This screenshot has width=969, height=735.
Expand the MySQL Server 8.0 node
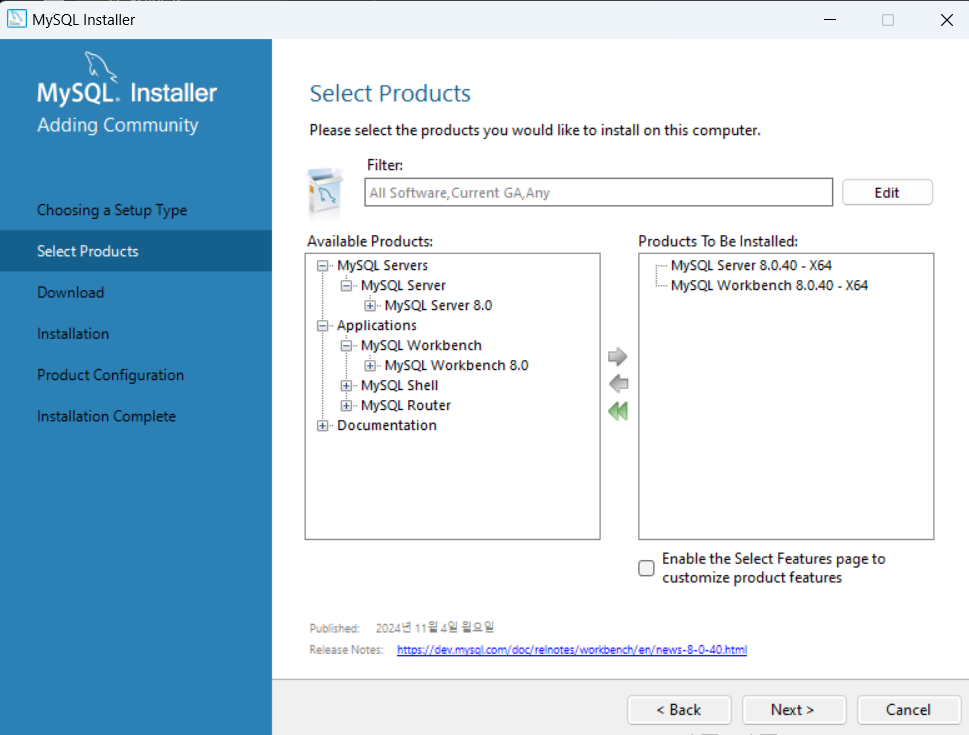(370, 305)
